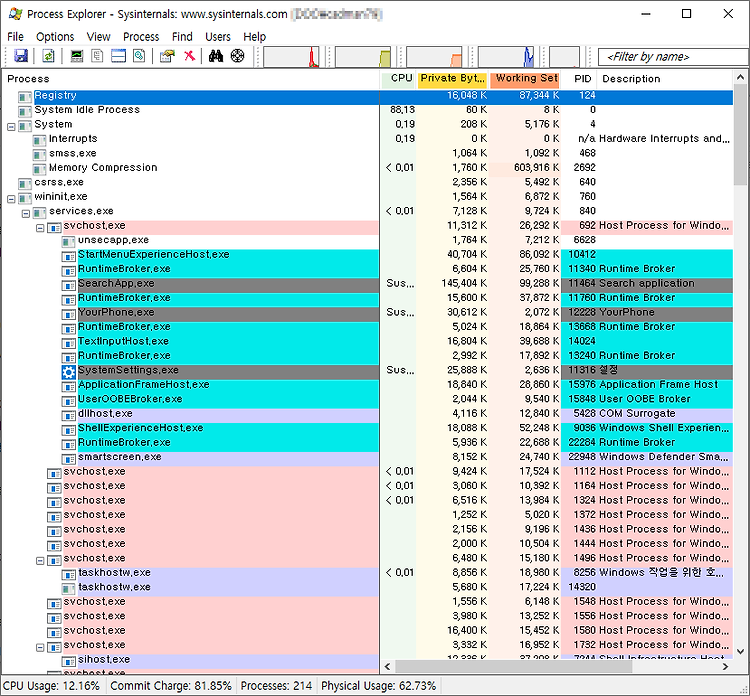The width and height of the screenshot is (750, 696).
Task: Click the YourPhone.exe process icon
Action: pos(69,314)
